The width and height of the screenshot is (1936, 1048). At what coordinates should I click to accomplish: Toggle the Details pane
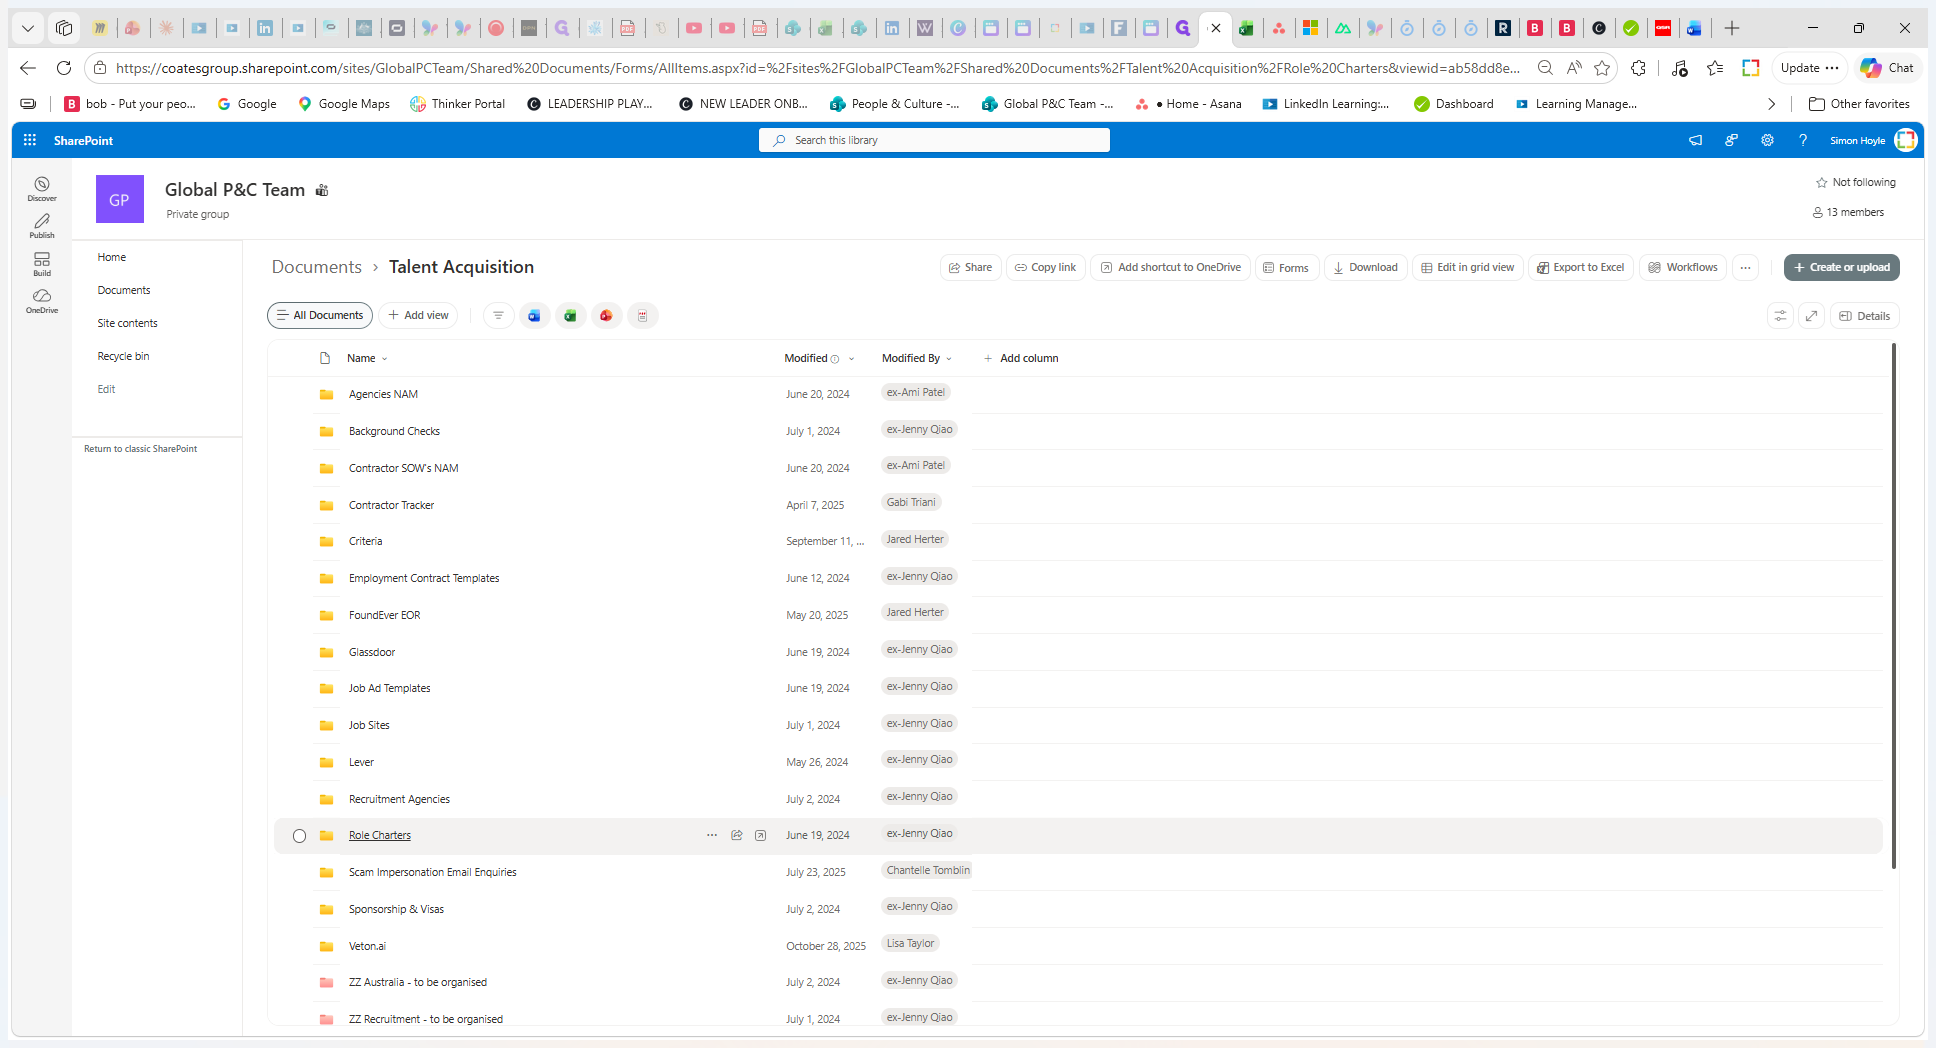pyautogui.click(x=1865, y=316)
